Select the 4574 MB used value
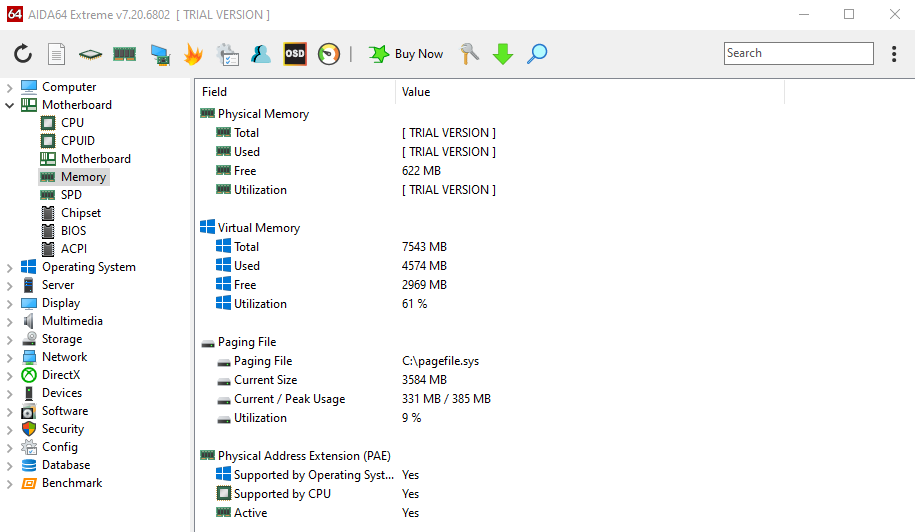Image resolution: width=915 pixels, height=532 pixels. click(x=424, y=266)
